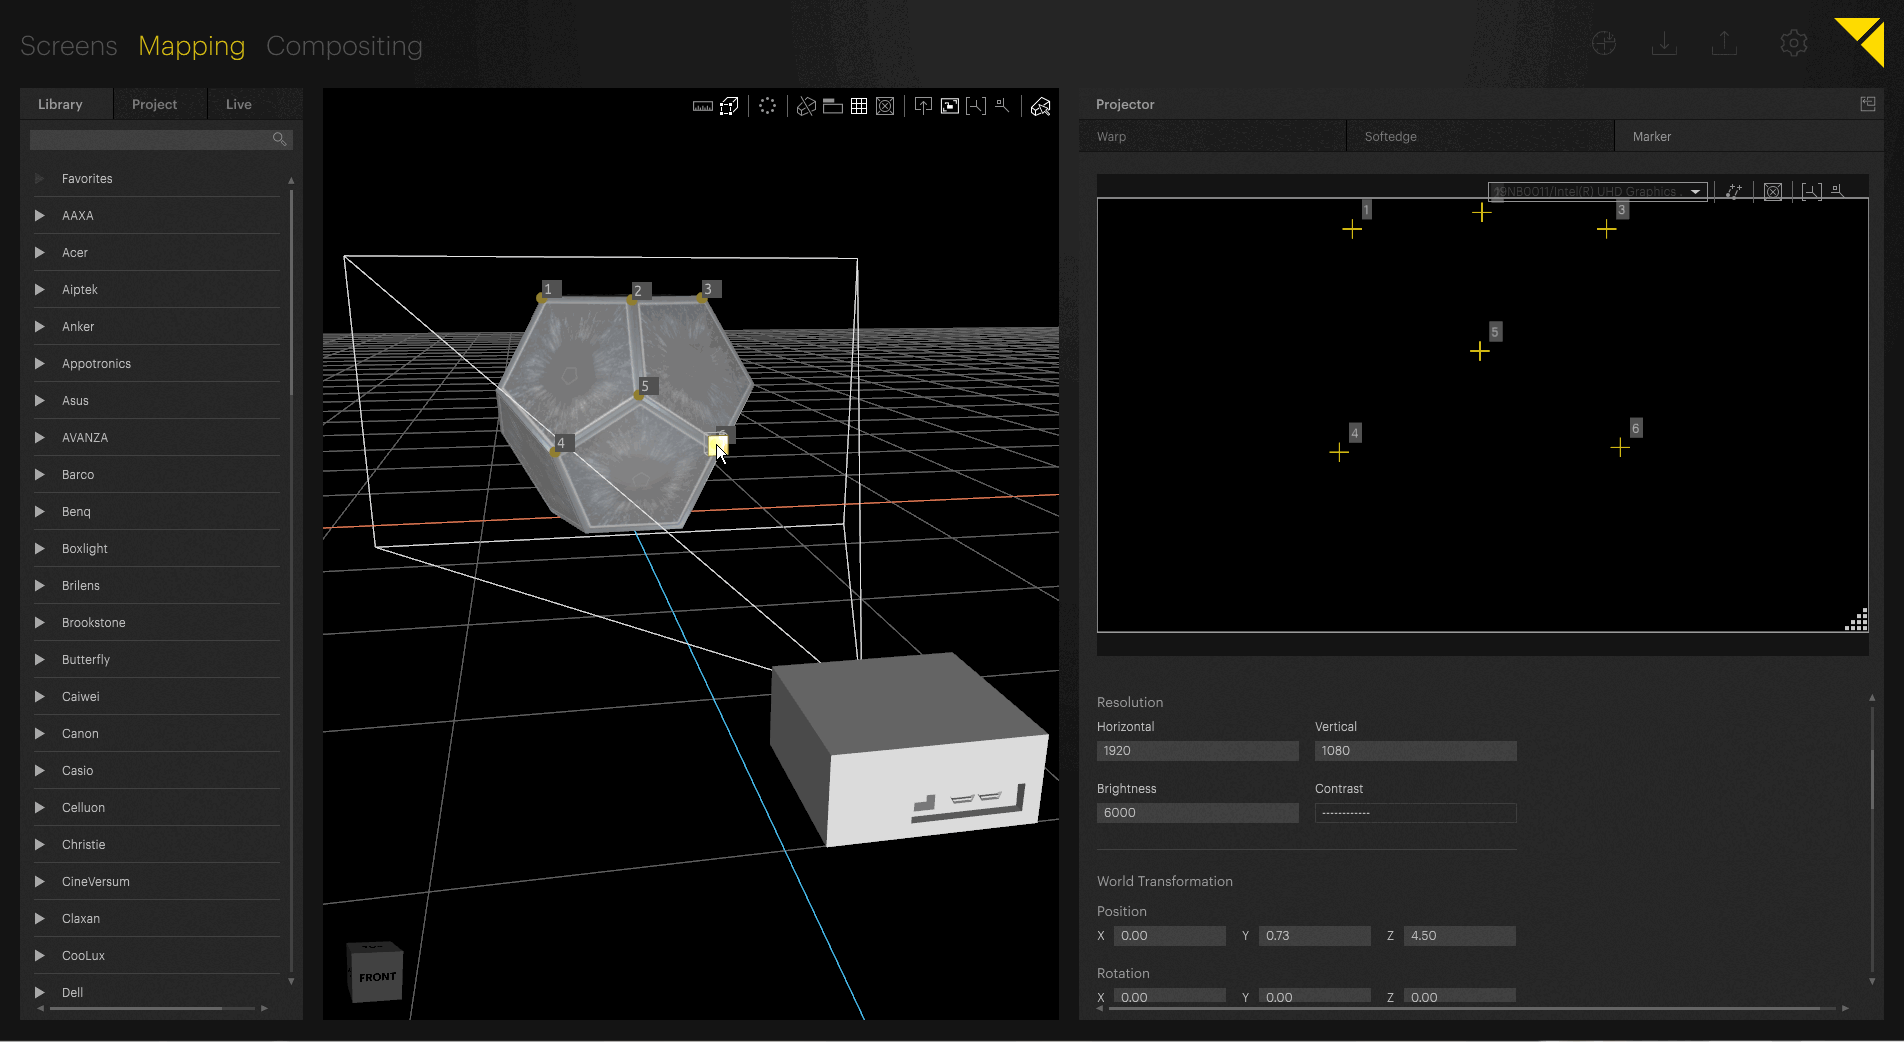Click the globe icon in top bar
1904x1042 pixels.
pyautogui.click(x=1604, y=43)
